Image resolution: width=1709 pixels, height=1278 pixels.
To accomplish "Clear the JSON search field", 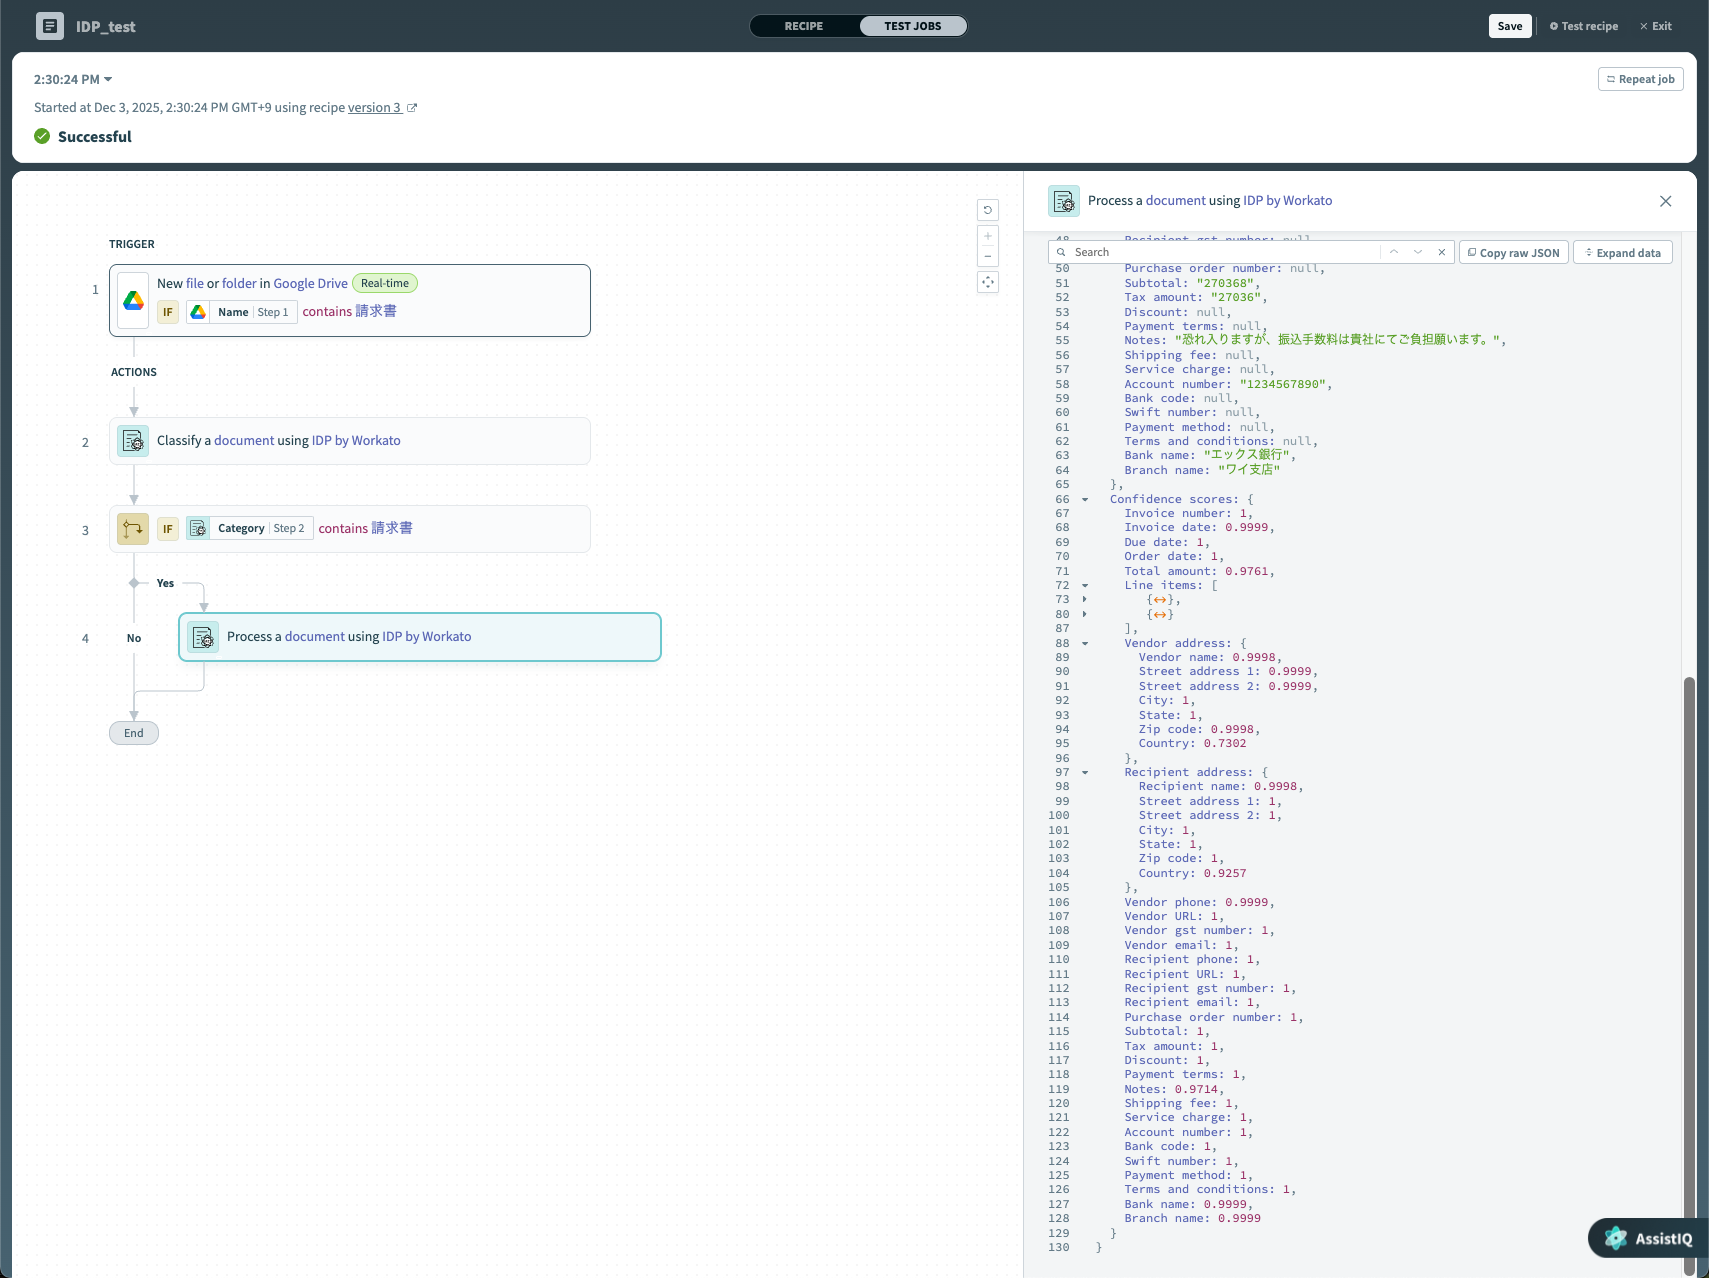I will [1442, 252].
